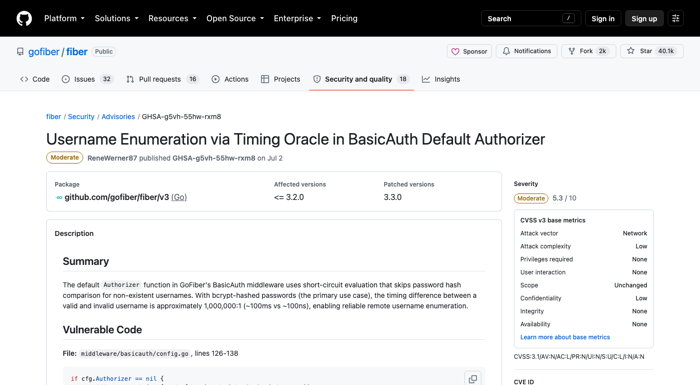Click the repository icon beside gofiber
Viewport: 700px width, 385px height.
click(20, 52)
